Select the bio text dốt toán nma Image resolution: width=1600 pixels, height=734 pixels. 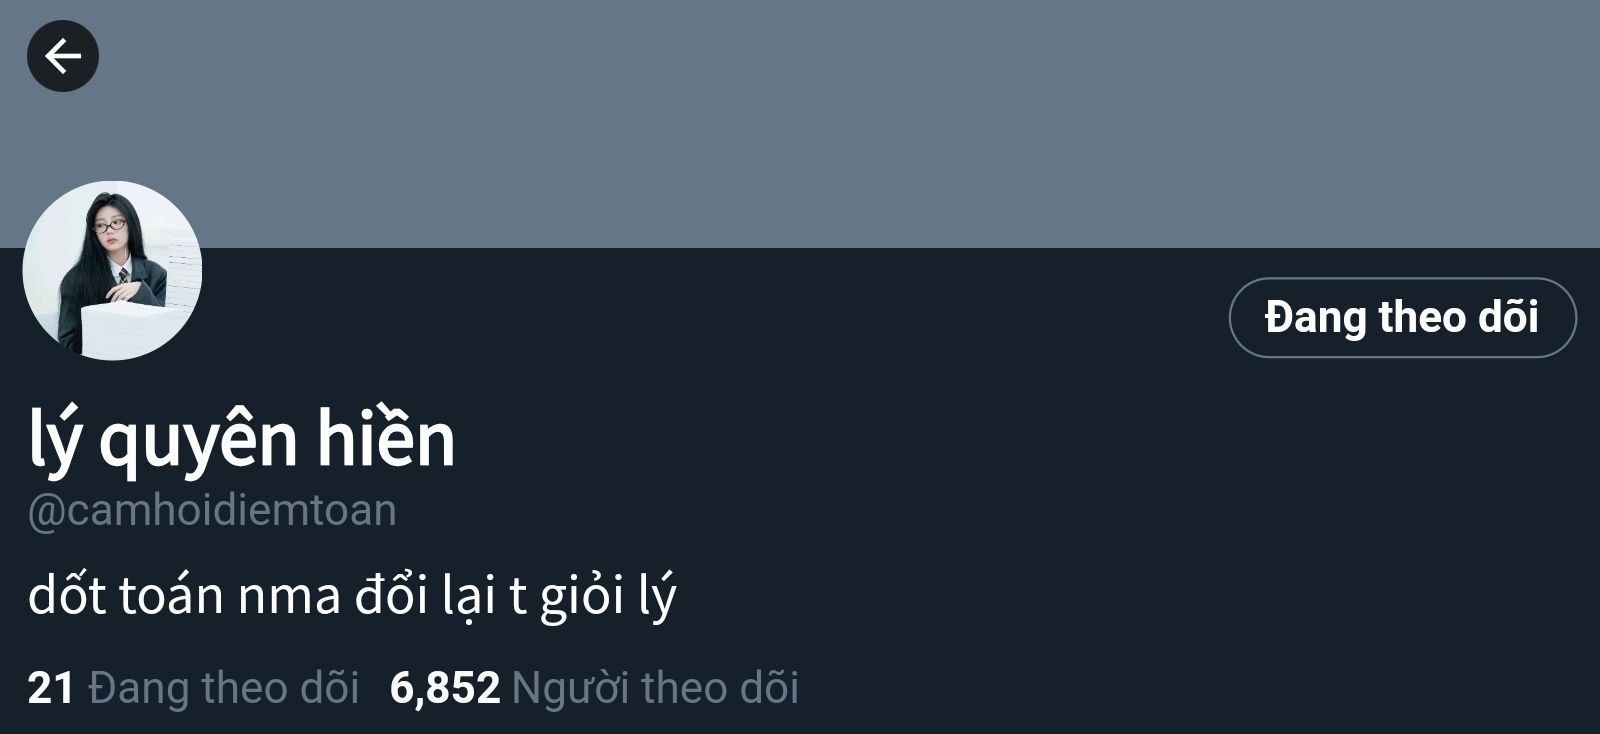click(185, 595)
